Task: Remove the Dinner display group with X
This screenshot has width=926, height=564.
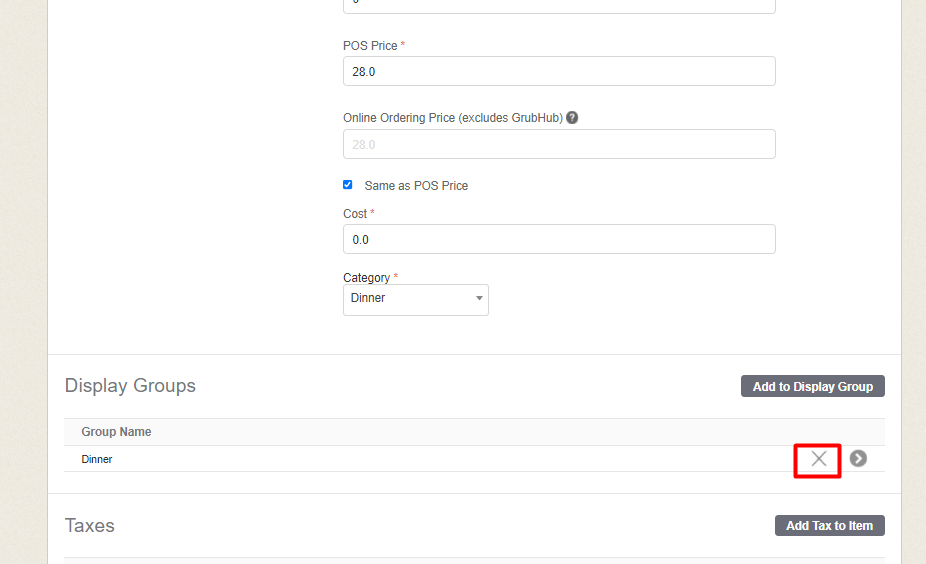Action: coord(818,459)
